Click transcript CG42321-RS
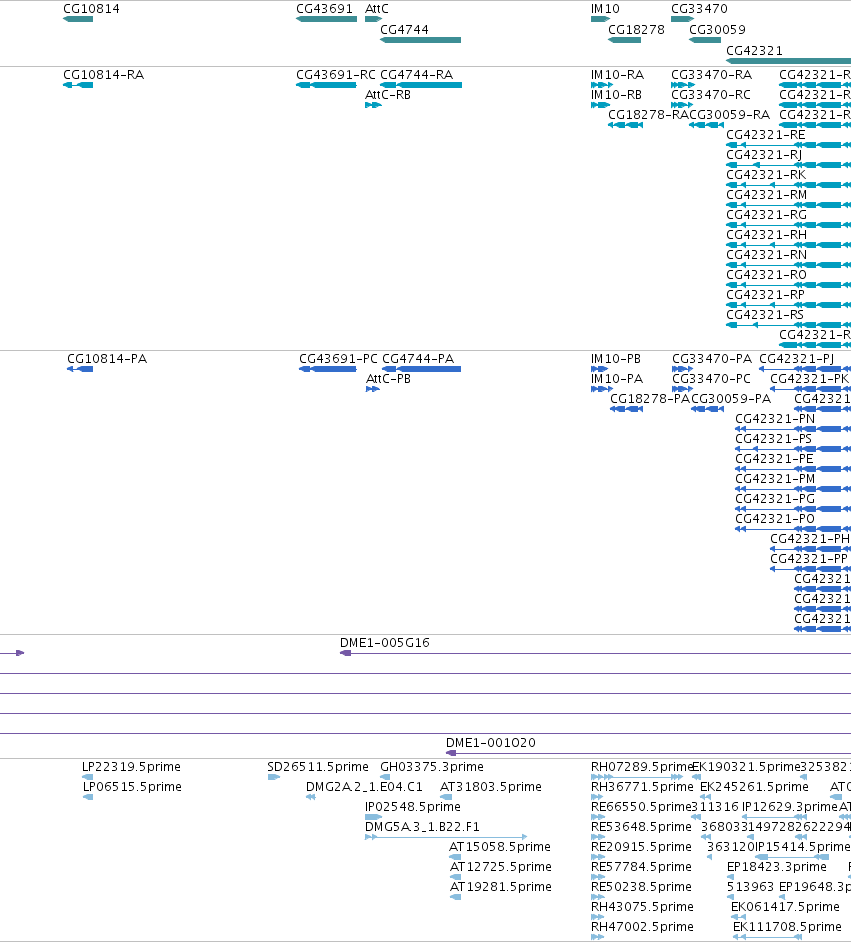 (789, 325)
